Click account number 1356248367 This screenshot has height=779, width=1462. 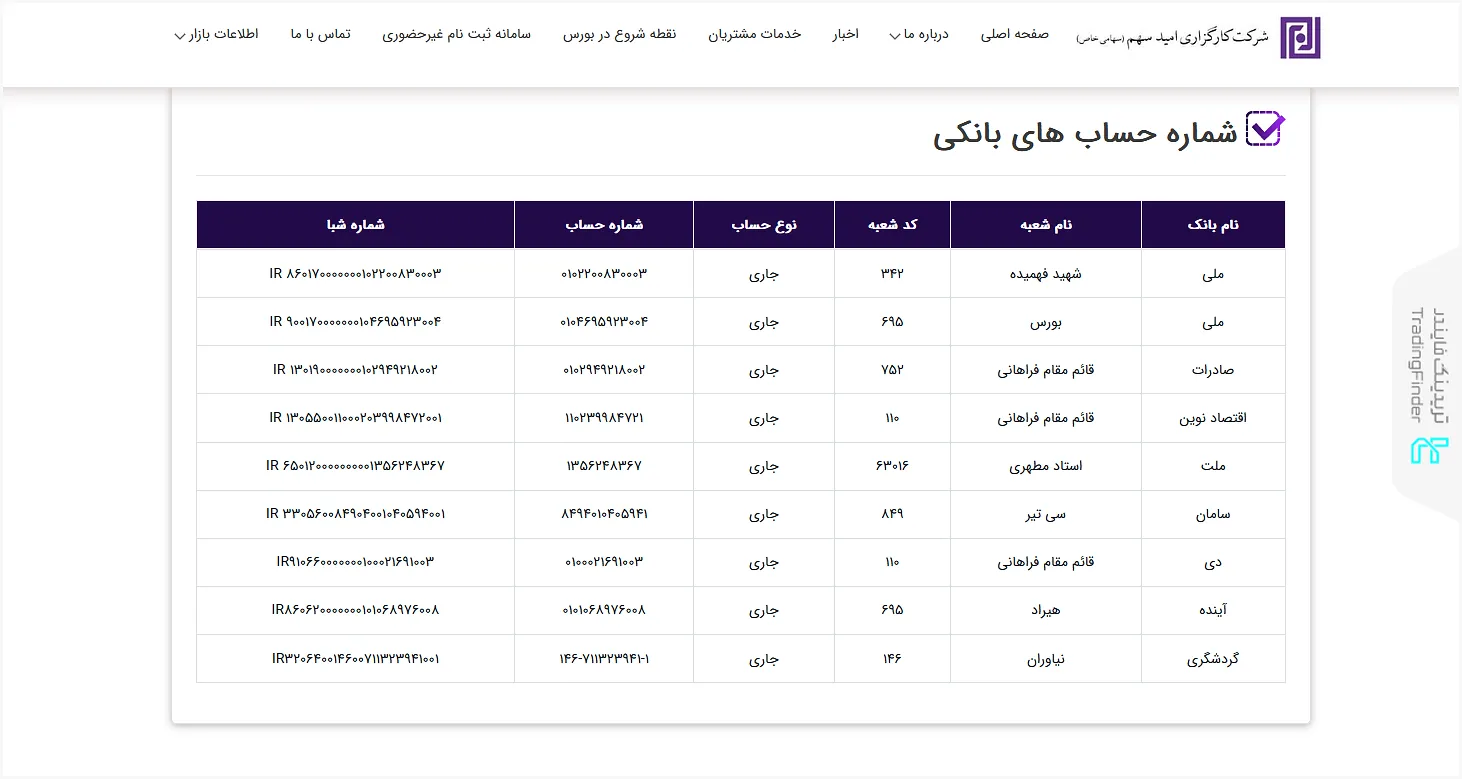tap(604, 466)
